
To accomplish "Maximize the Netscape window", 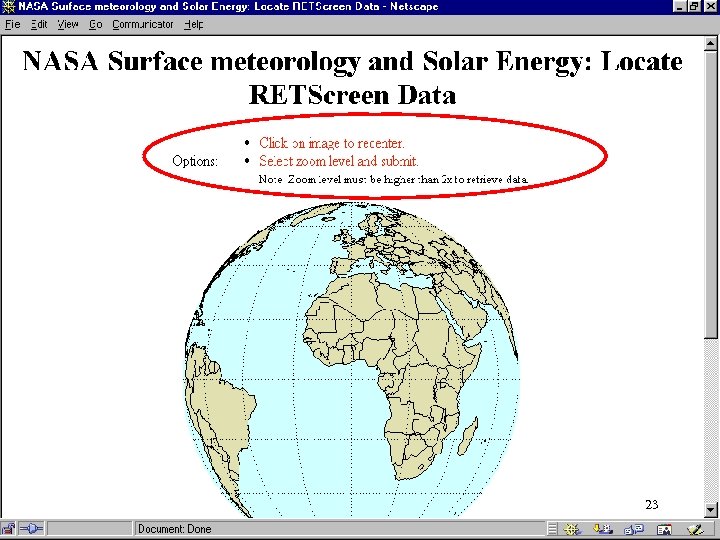I will click(x=694, y=7).
